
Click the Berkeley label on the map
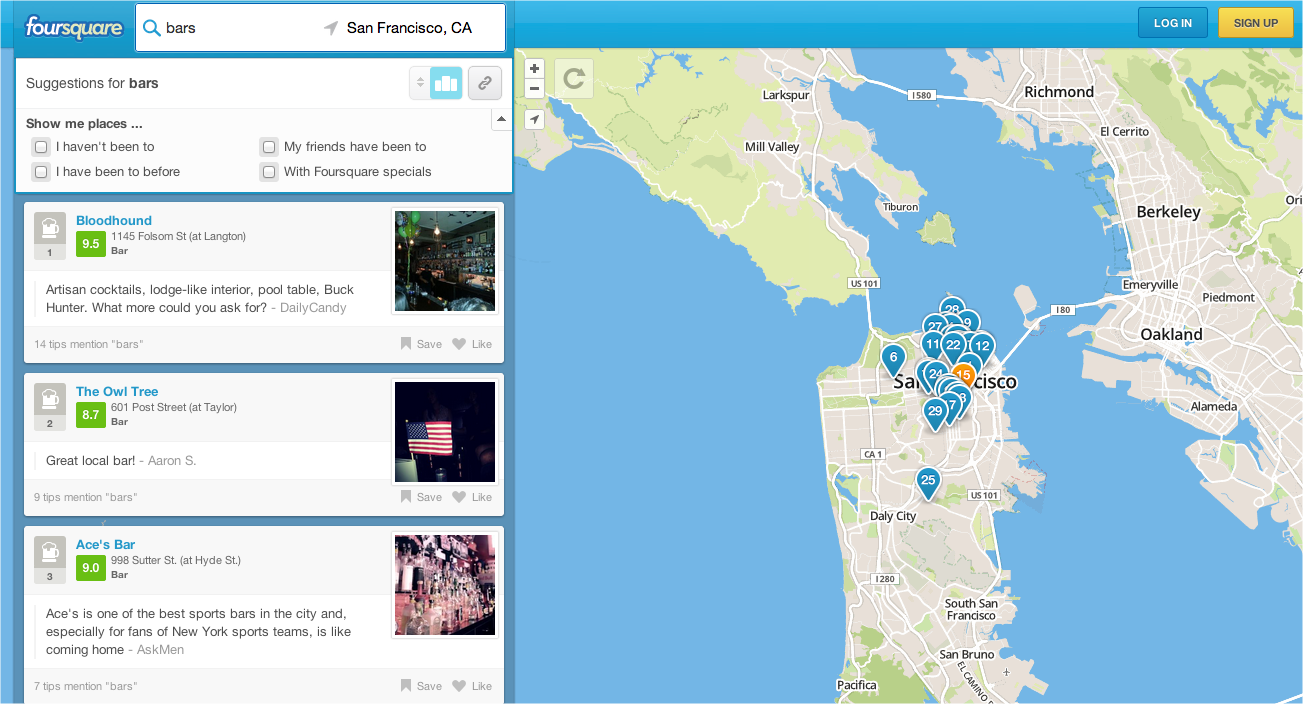(x=1168, y=212)
